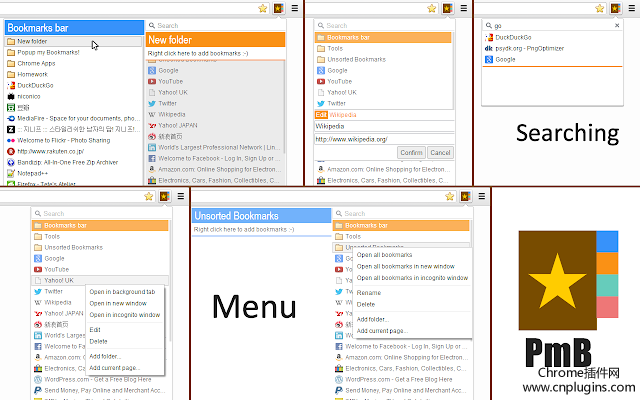Choose Edit in the Yahoo! UK context menu

[95, 329]
